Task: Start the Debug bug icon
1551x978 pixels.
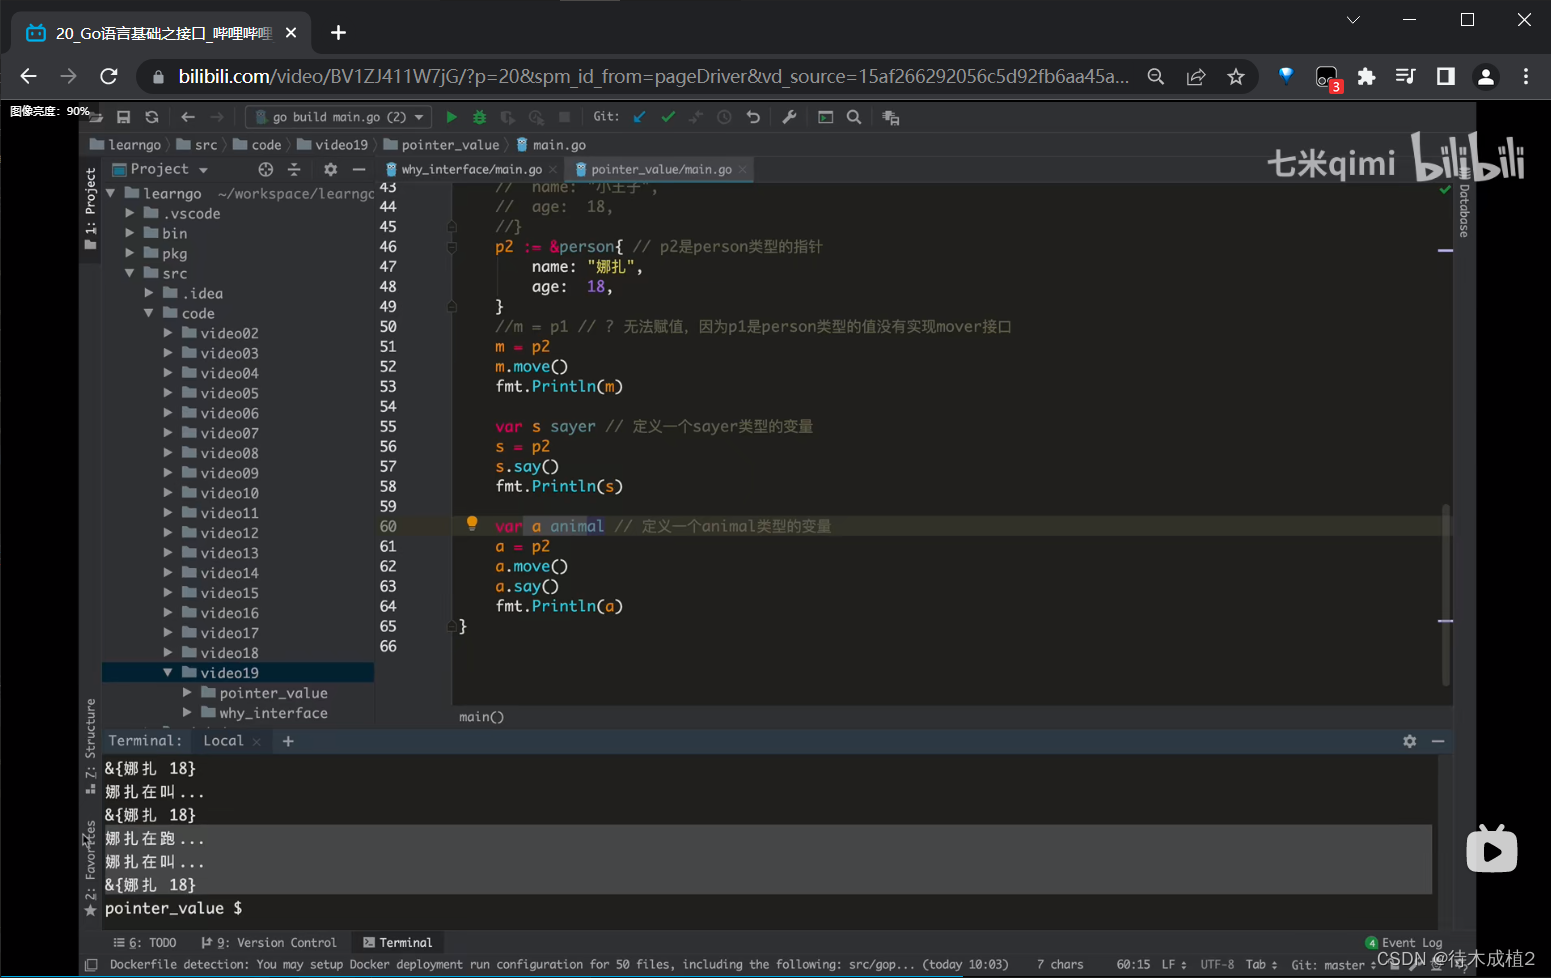Action: pyautogui.click(x=479, y=117)
